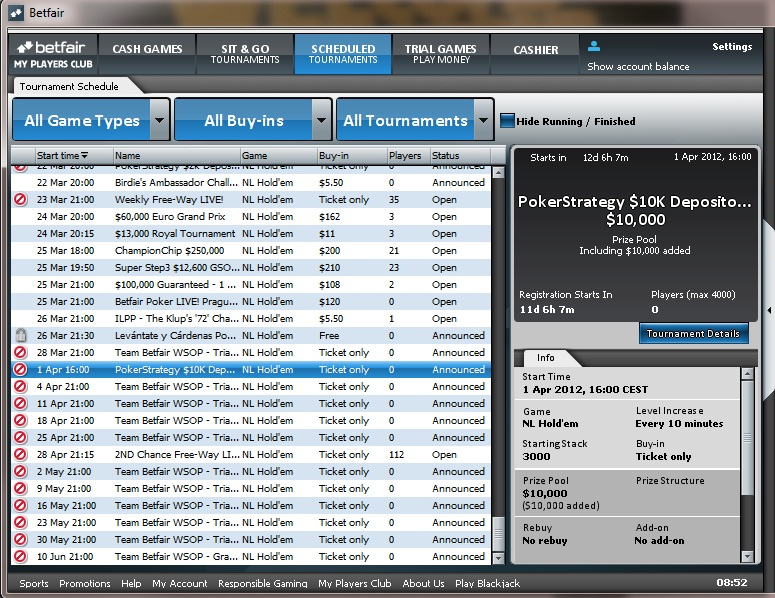Click restricted icon on 30 May 21:00 row

pyautogui.click(x=20, y=540)
